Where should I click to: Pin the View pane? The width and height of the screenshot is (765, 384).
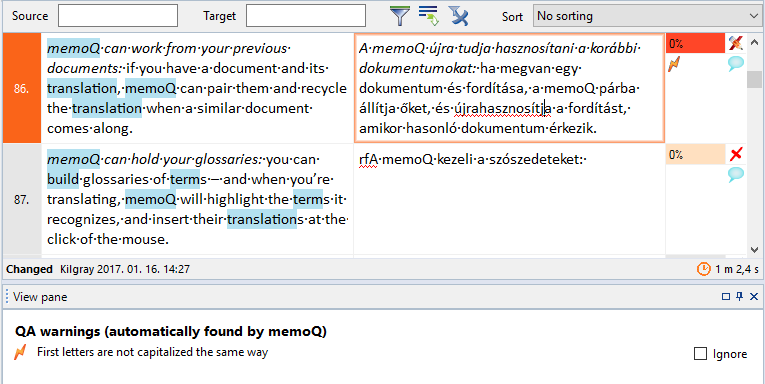pos(740,296)
